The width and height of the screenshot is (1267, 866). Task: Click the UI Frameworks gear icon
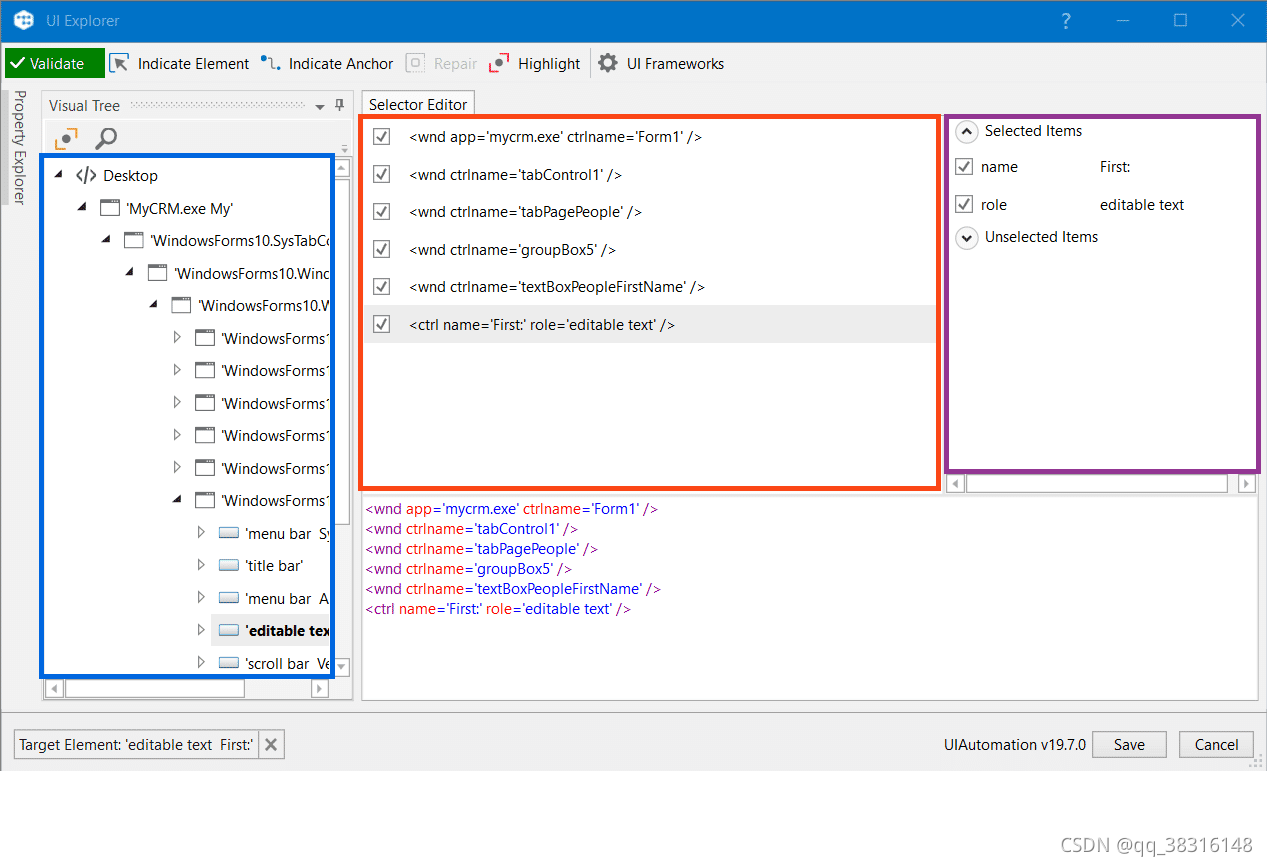click(x=608, y=63)
